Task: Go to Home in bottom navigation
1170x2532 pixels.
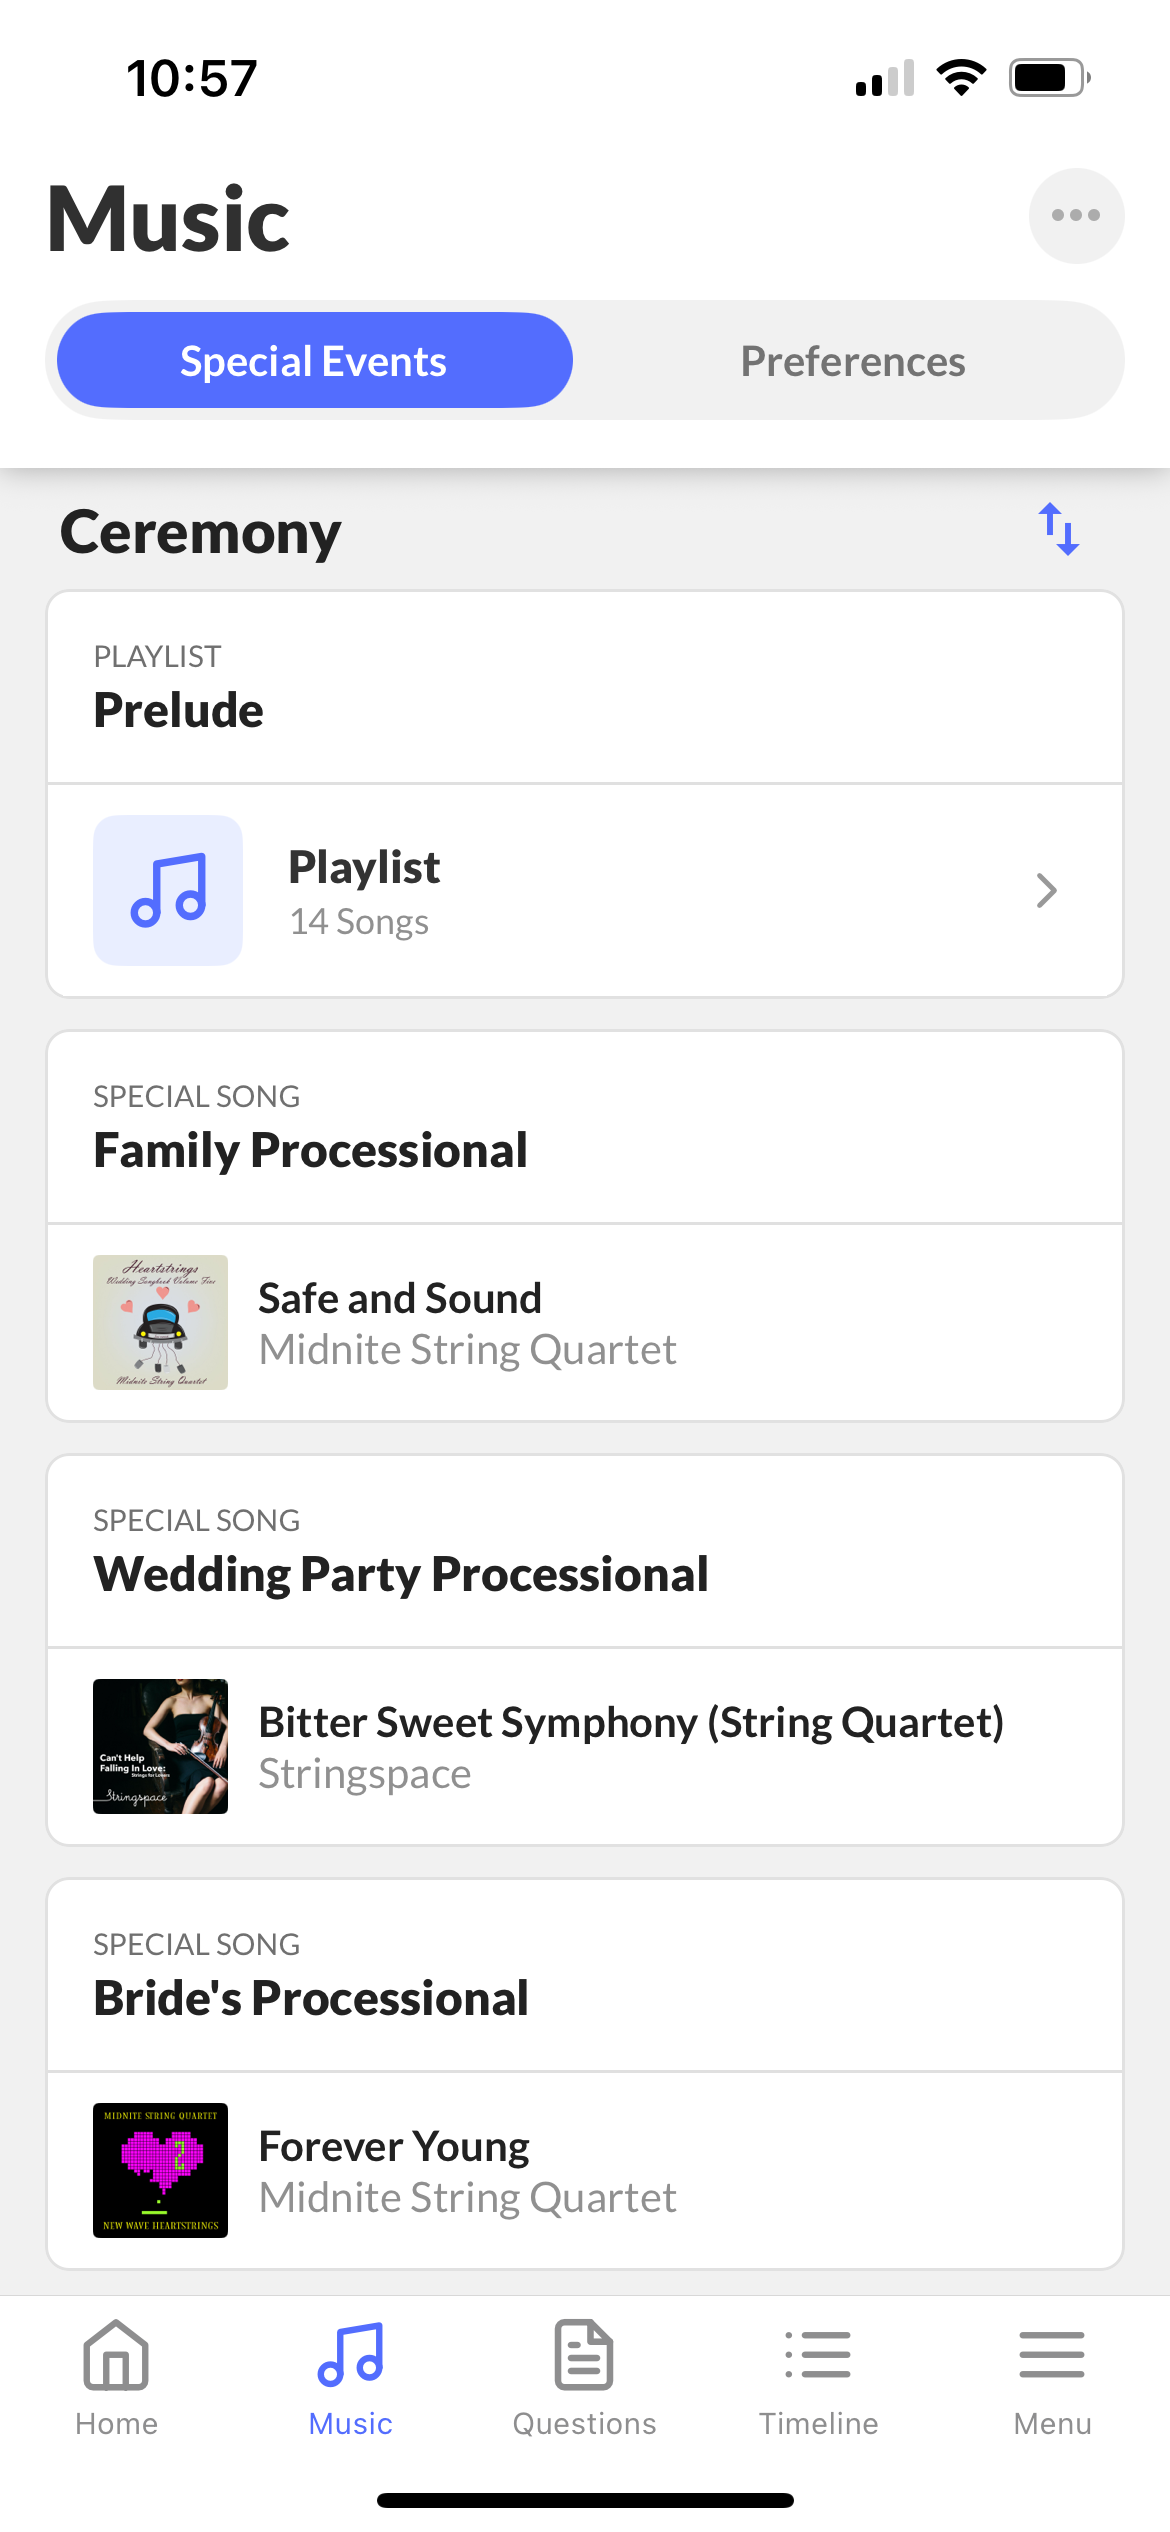Action: point(116,2378)
